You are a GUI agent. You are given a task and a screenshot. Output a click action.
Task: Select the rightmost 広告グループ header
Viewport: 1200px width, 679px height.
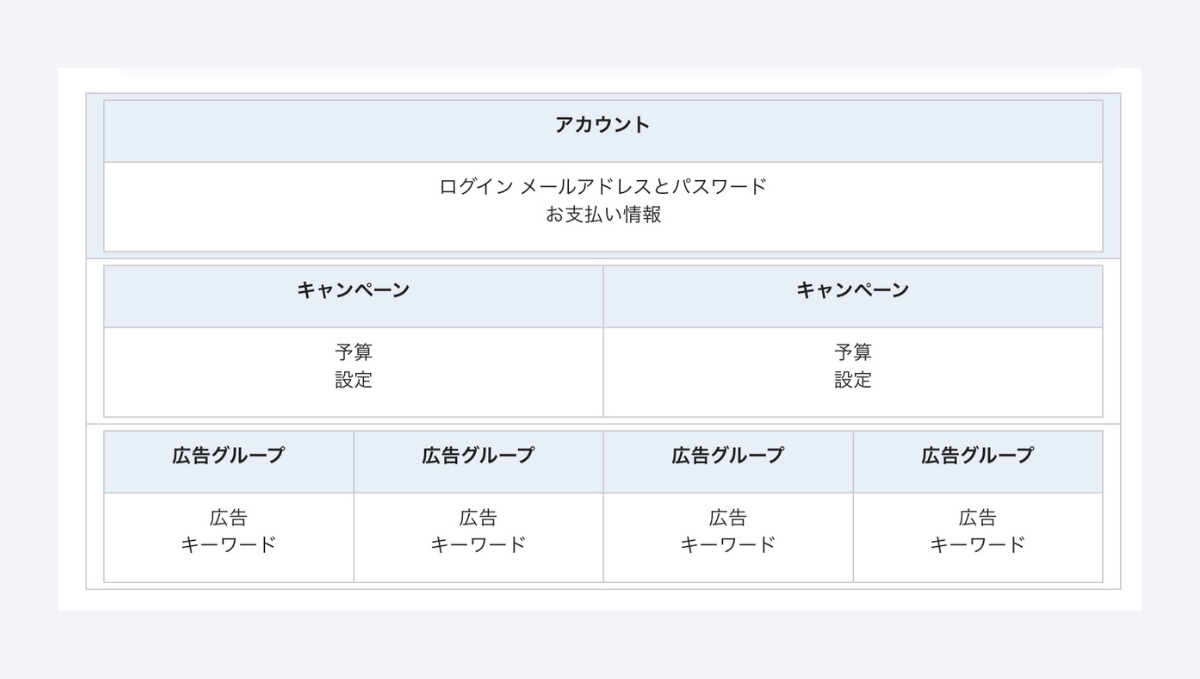point(978,461)
